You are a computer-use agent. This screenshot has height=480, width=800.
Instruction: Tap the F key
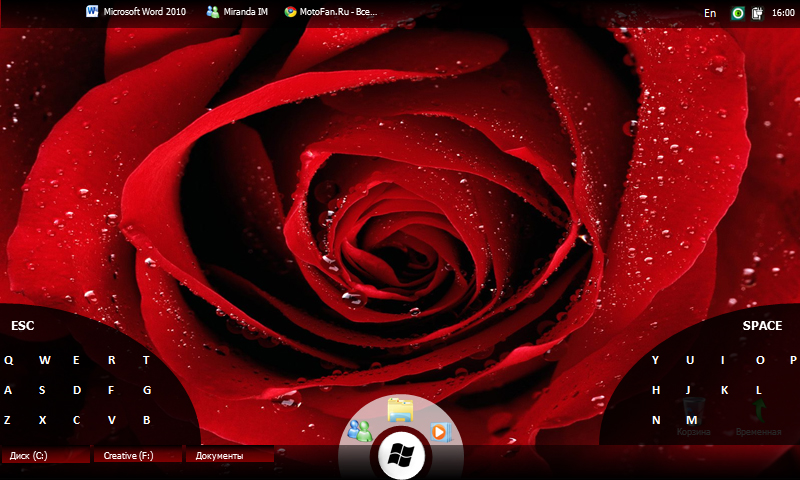(111, 390)
